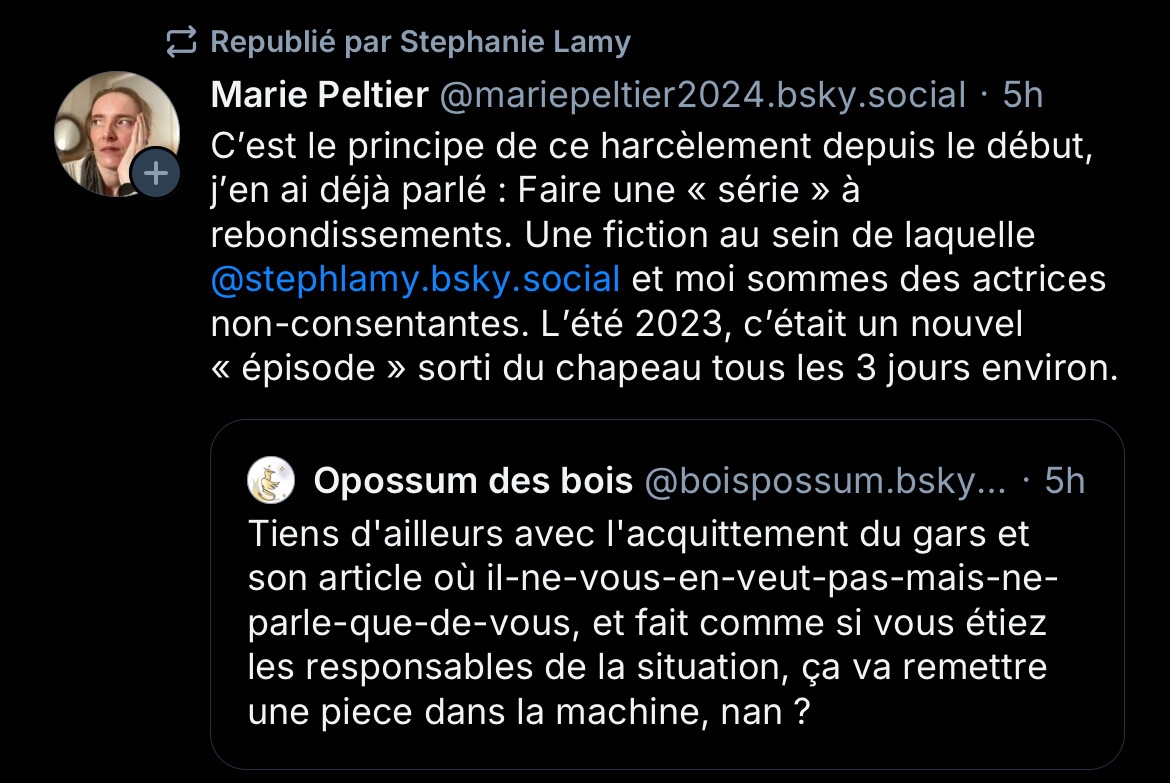Open Opossum des bois display name
This screenshot has width=1170, height=783.
473,481
